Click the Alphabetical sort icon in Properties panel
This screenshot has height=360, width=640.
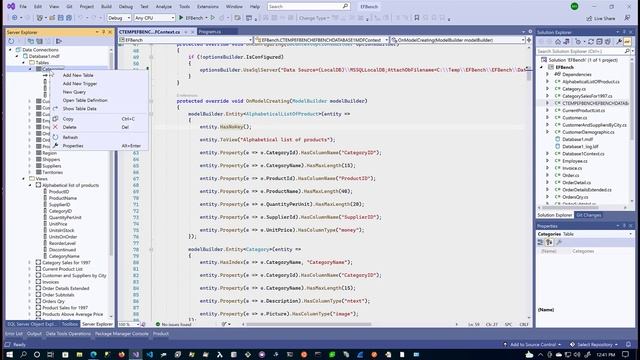(549, 242)
